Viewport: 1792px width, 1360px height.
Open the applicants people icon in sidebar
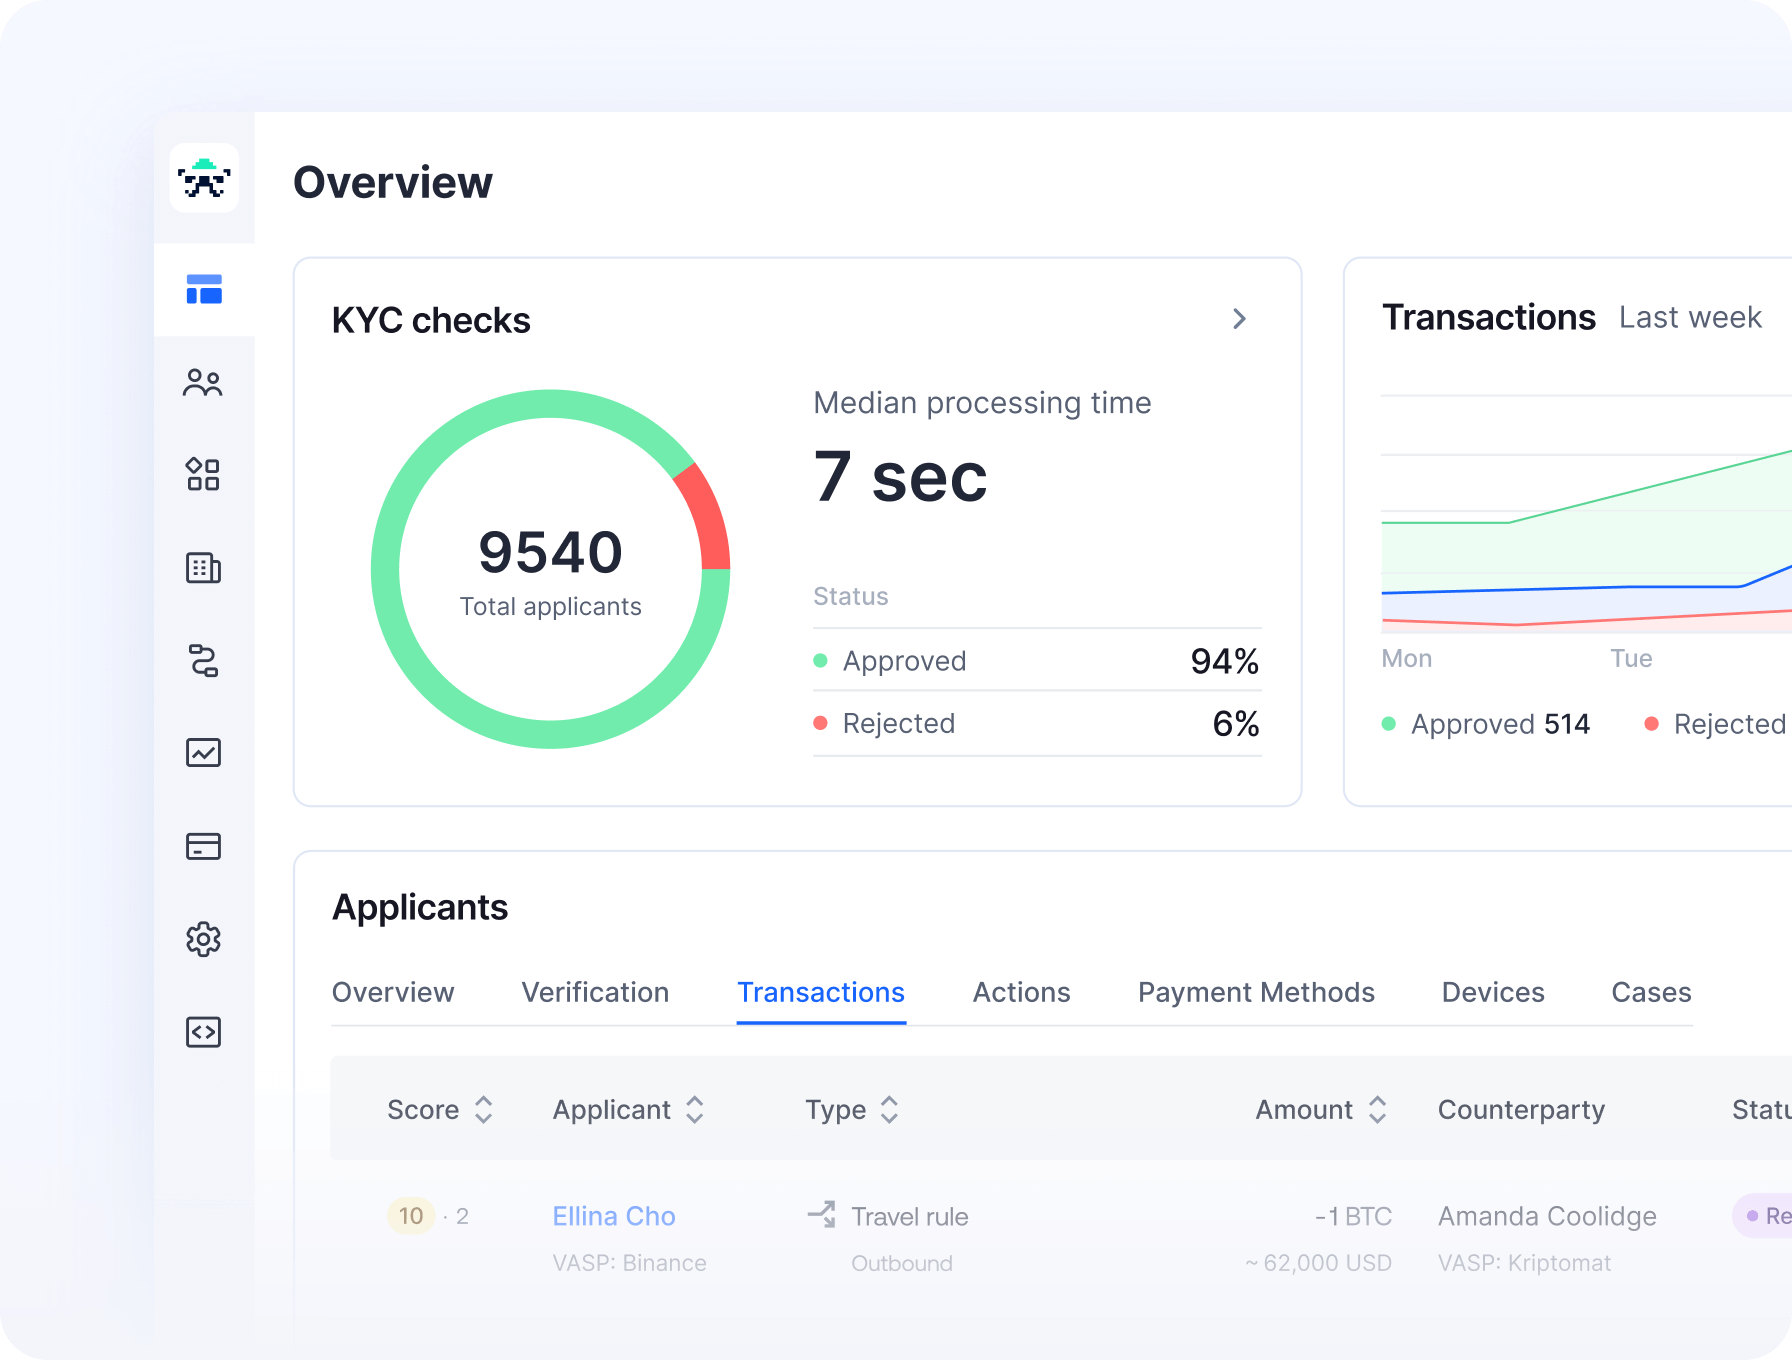coord(203,382)
